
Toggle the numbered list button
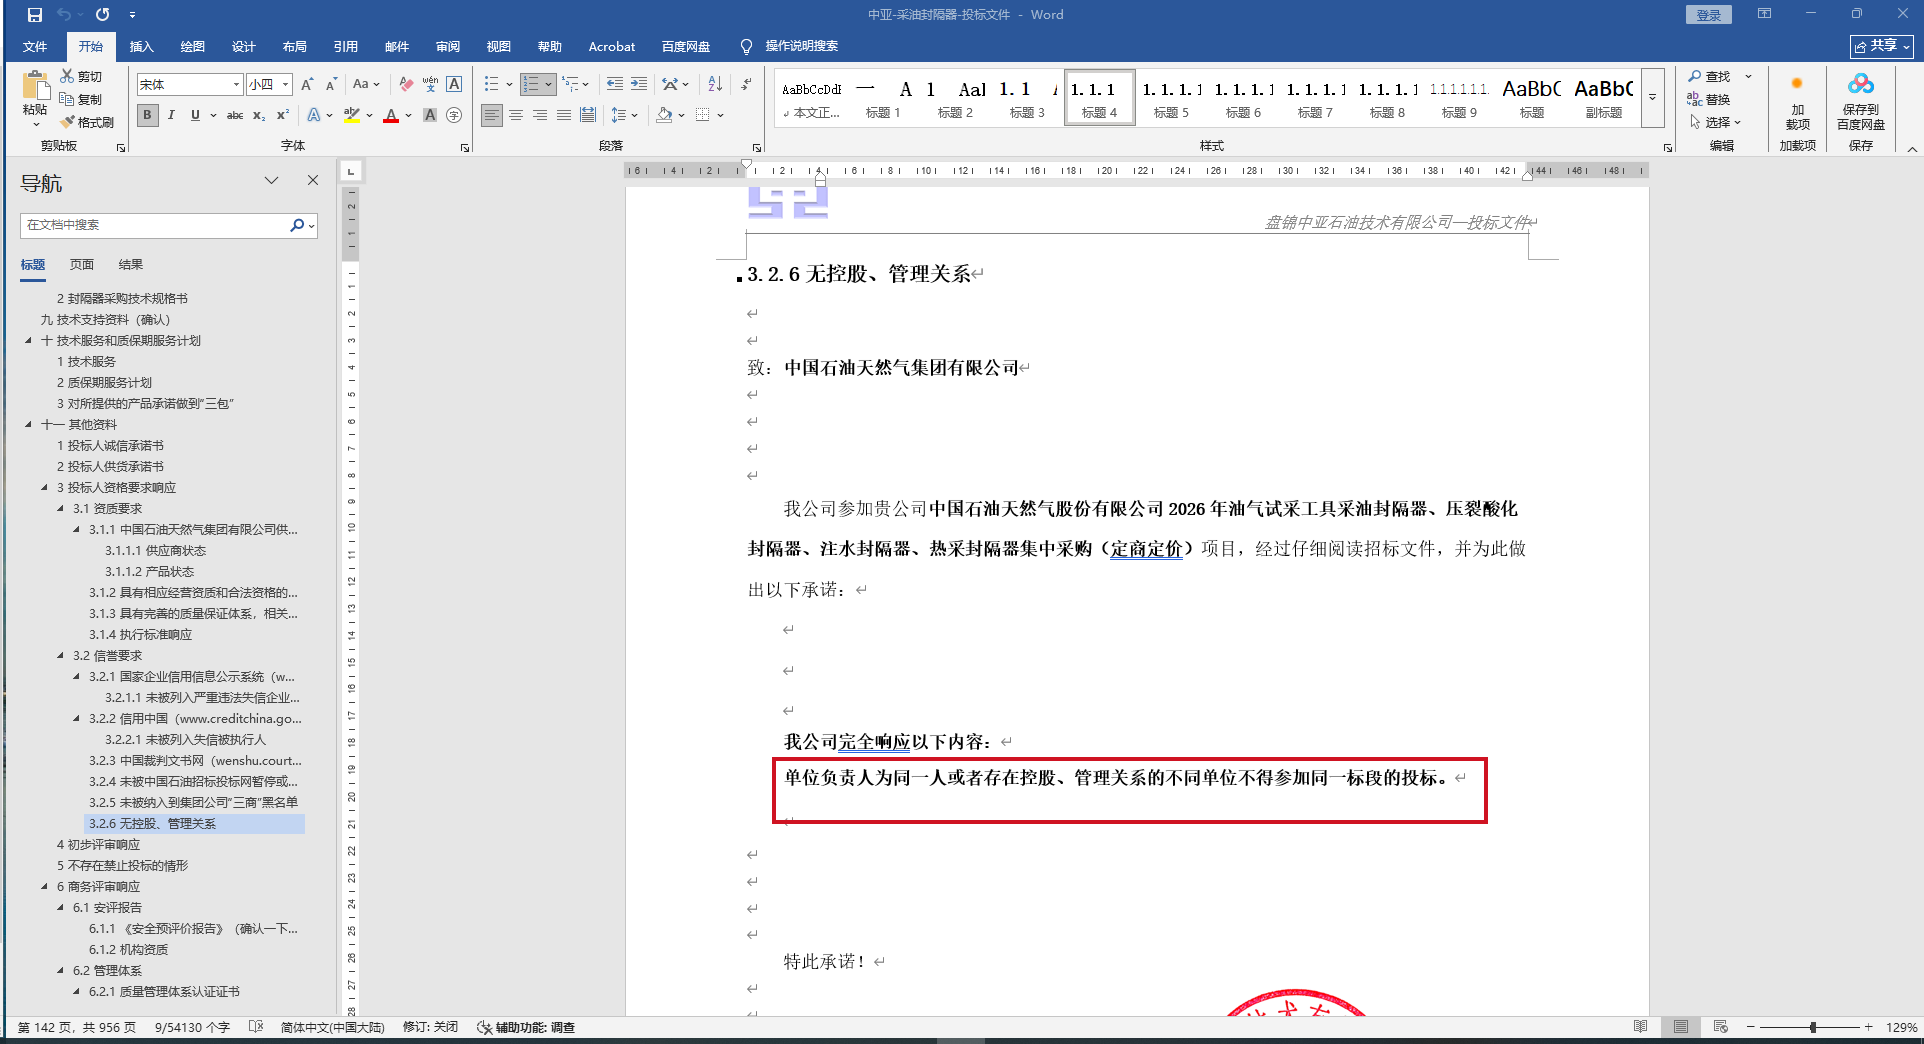pos(531,84)
